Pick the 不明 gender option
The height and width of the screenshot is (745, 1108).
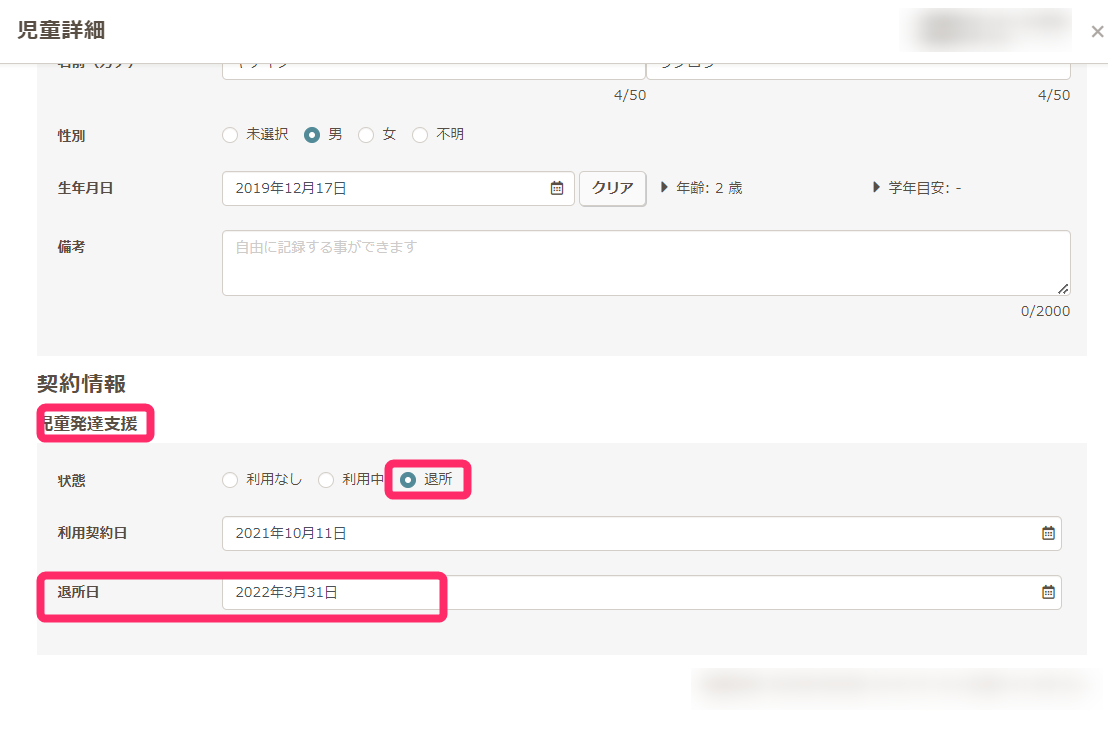coord(420,134)
